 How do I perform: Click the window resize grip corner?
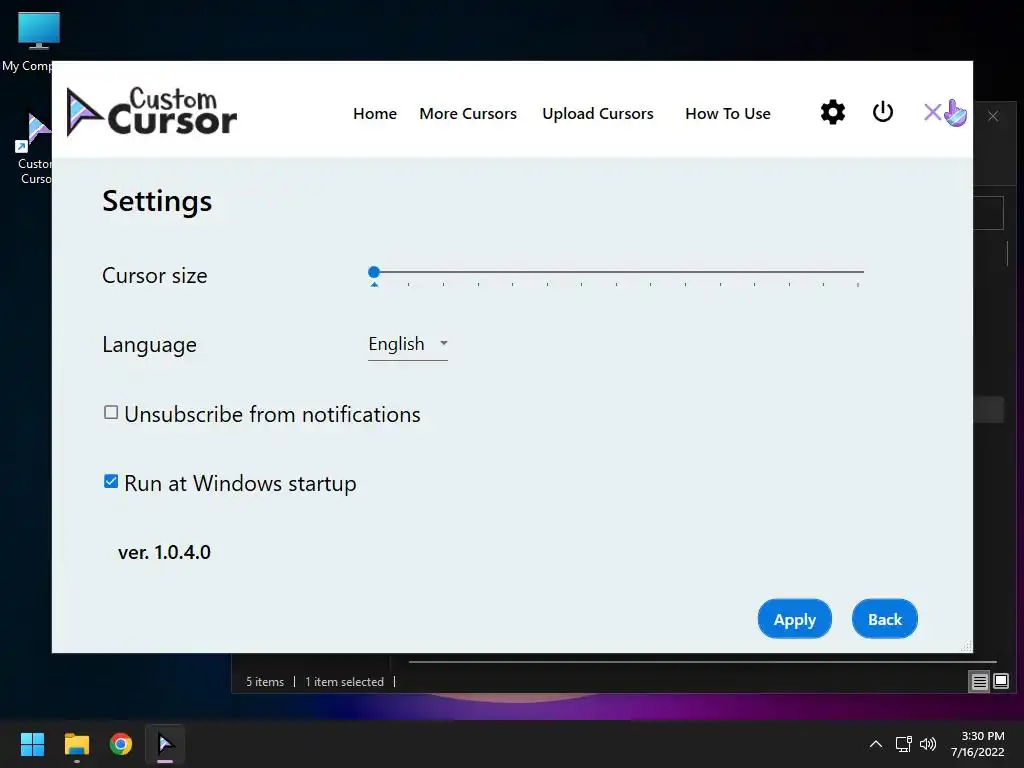(x=967, y=647)
